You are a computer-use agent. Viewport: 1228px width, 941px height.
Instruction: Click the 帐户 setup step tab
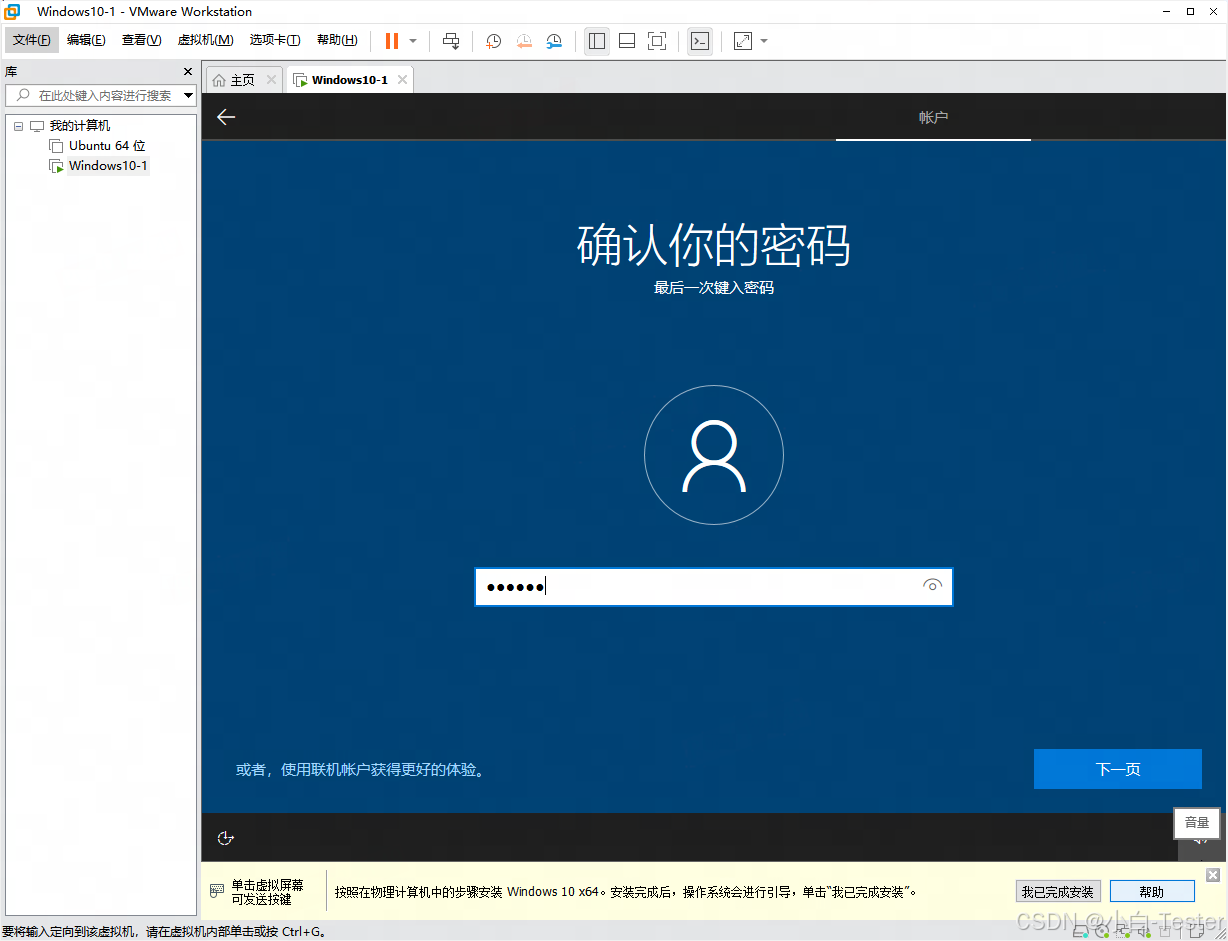(933, 117)
